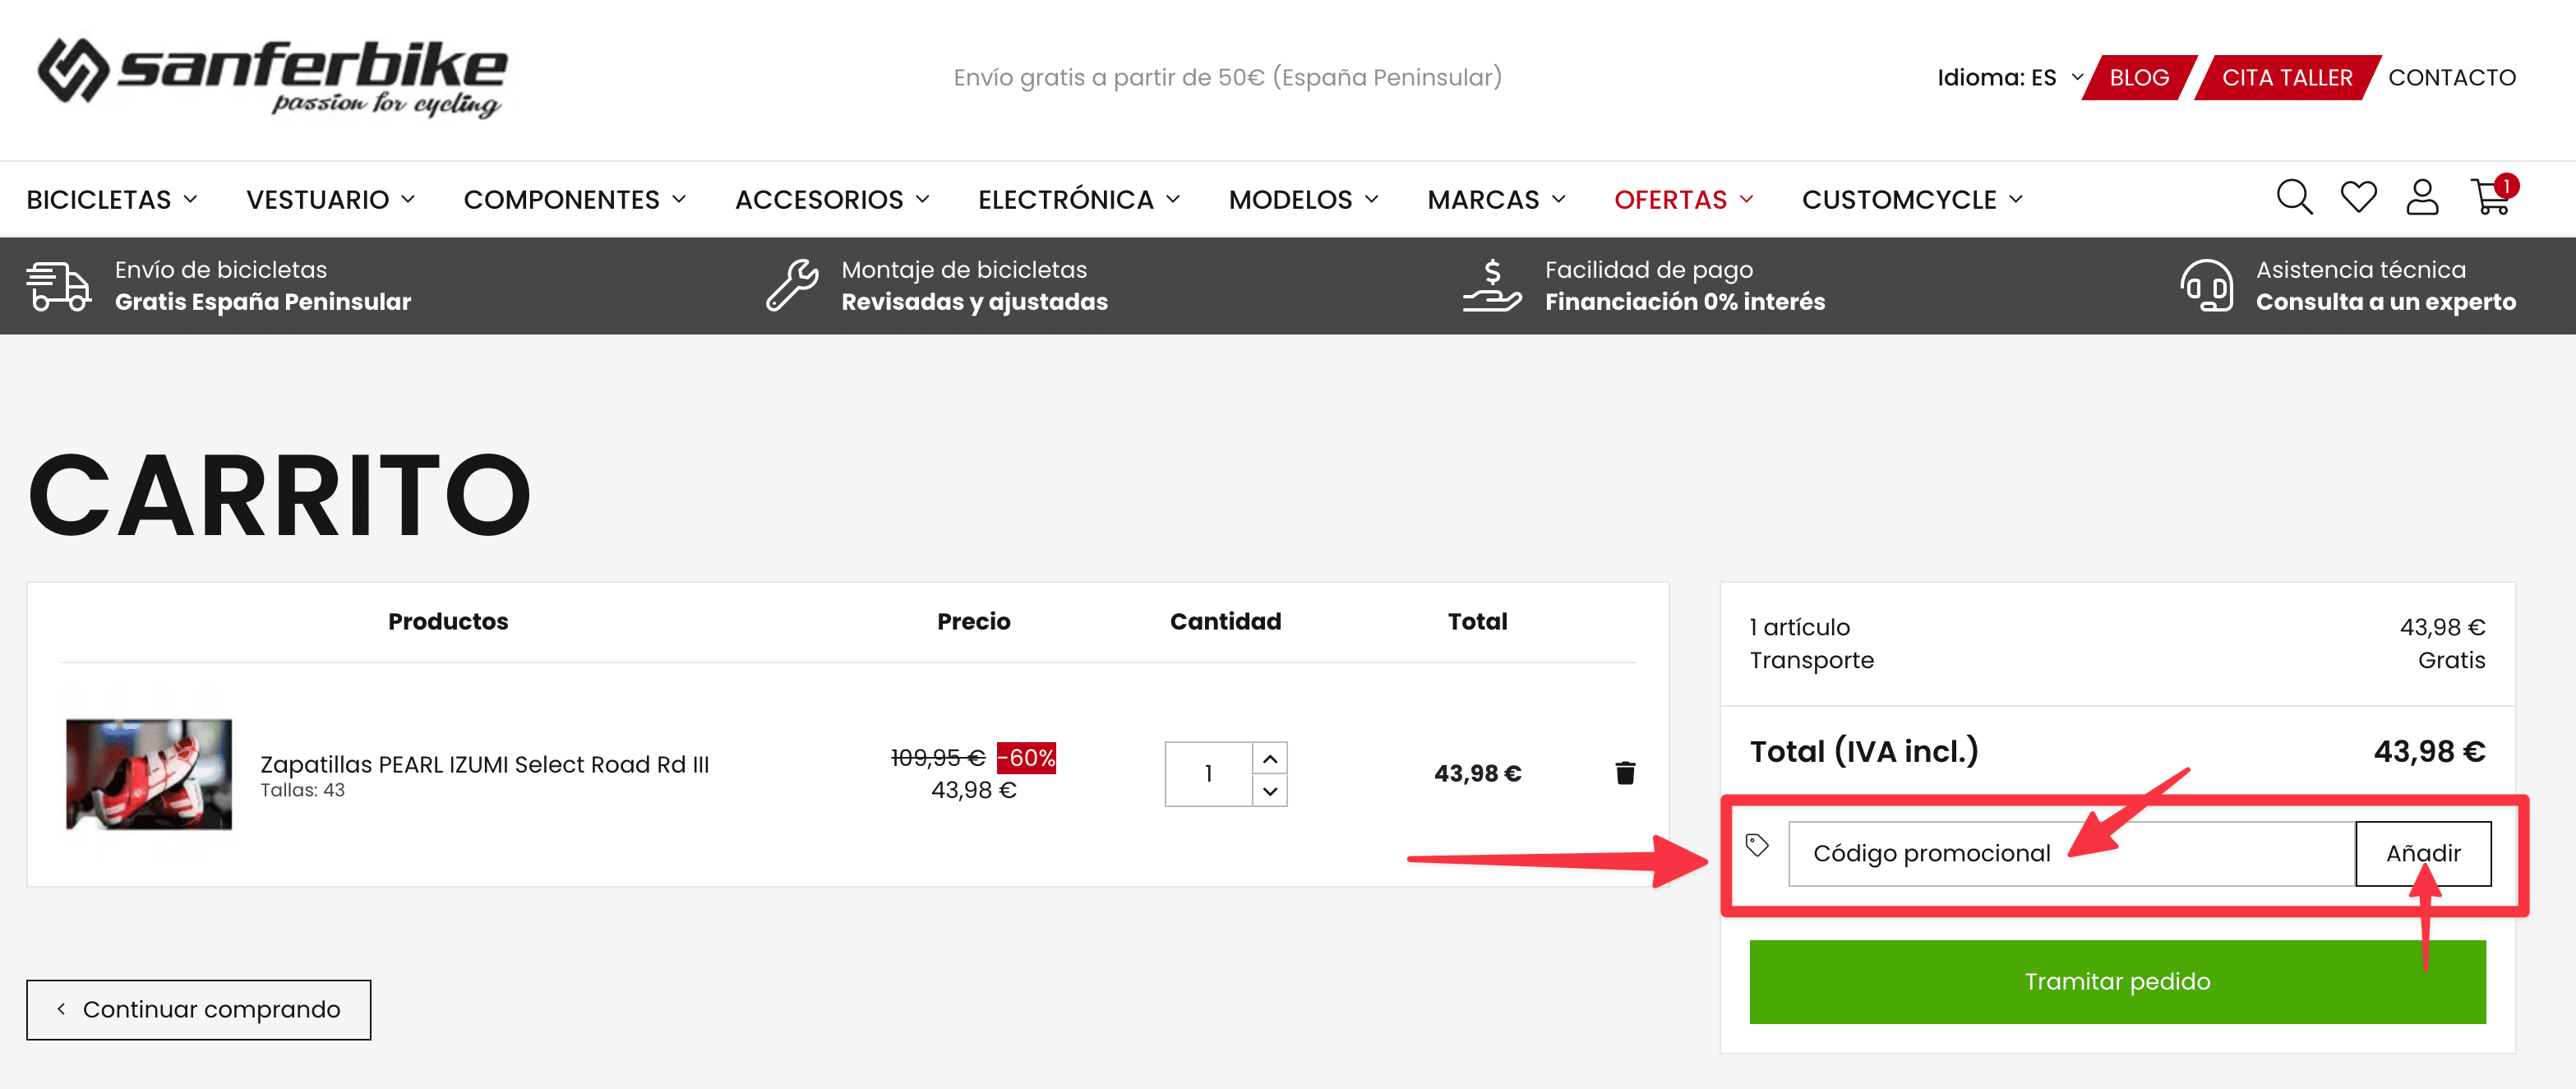Image resolution: width=2576 pixels, height=1089 pixels.
Task: Open the user account icon
Action: coord(2423,198)
